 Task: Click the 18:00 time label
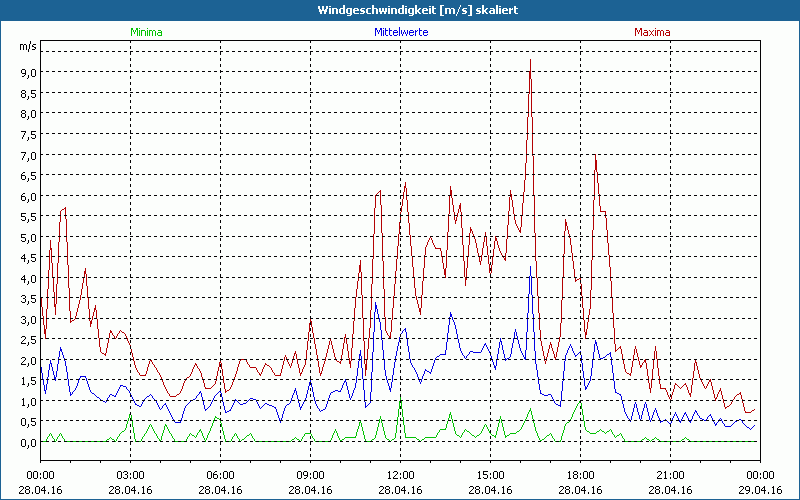pyautogui.click(x=580, y=476)
